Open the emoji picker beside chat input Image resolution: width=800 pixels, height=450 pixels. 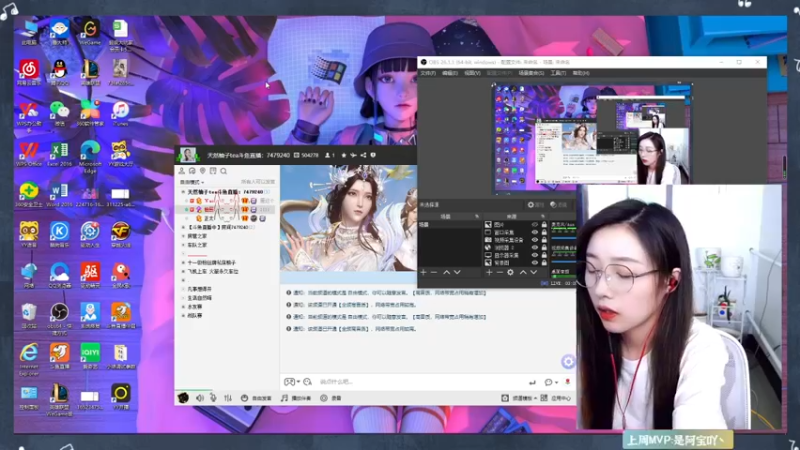point(307,382)
